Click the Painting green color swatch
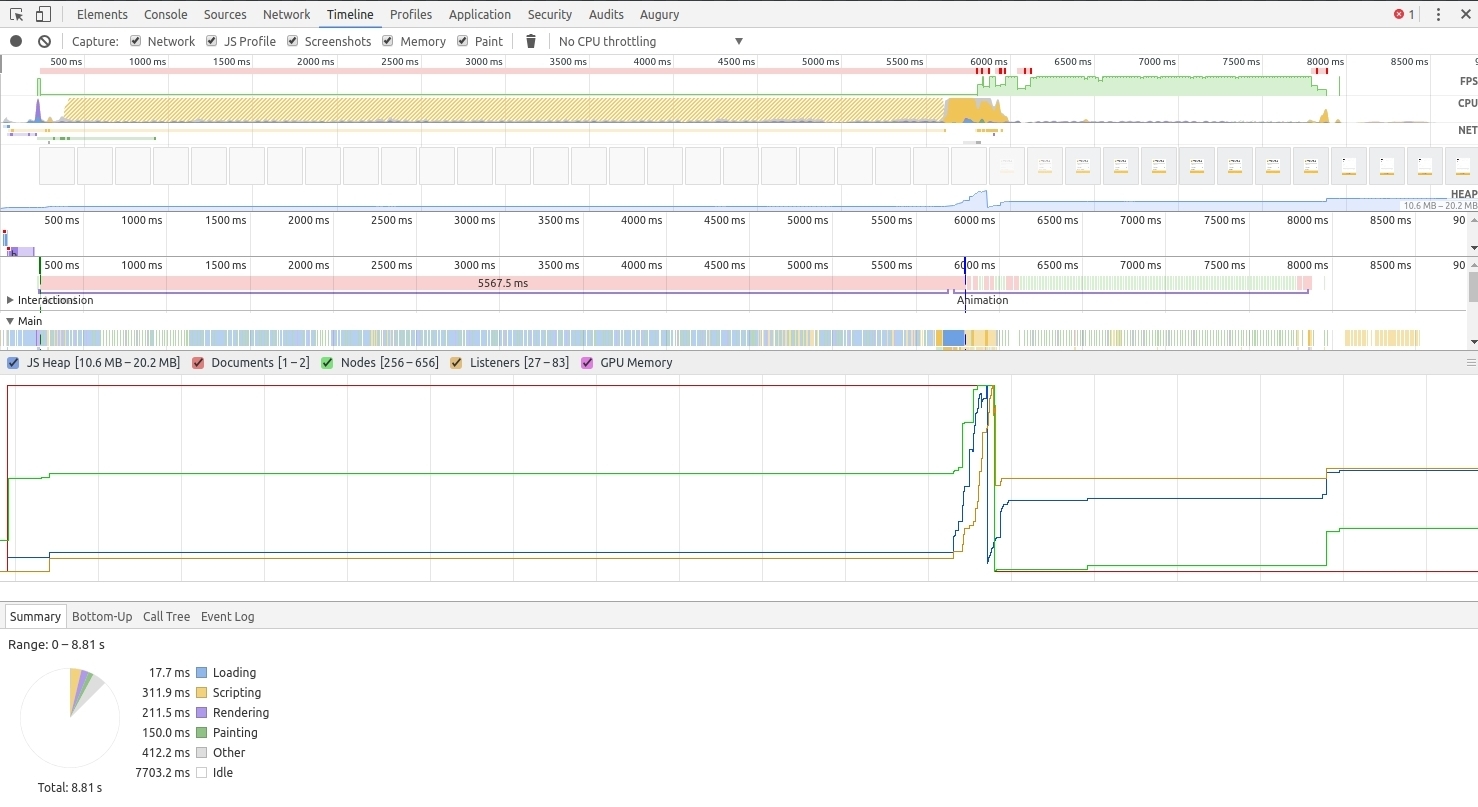 click(201, 733)
